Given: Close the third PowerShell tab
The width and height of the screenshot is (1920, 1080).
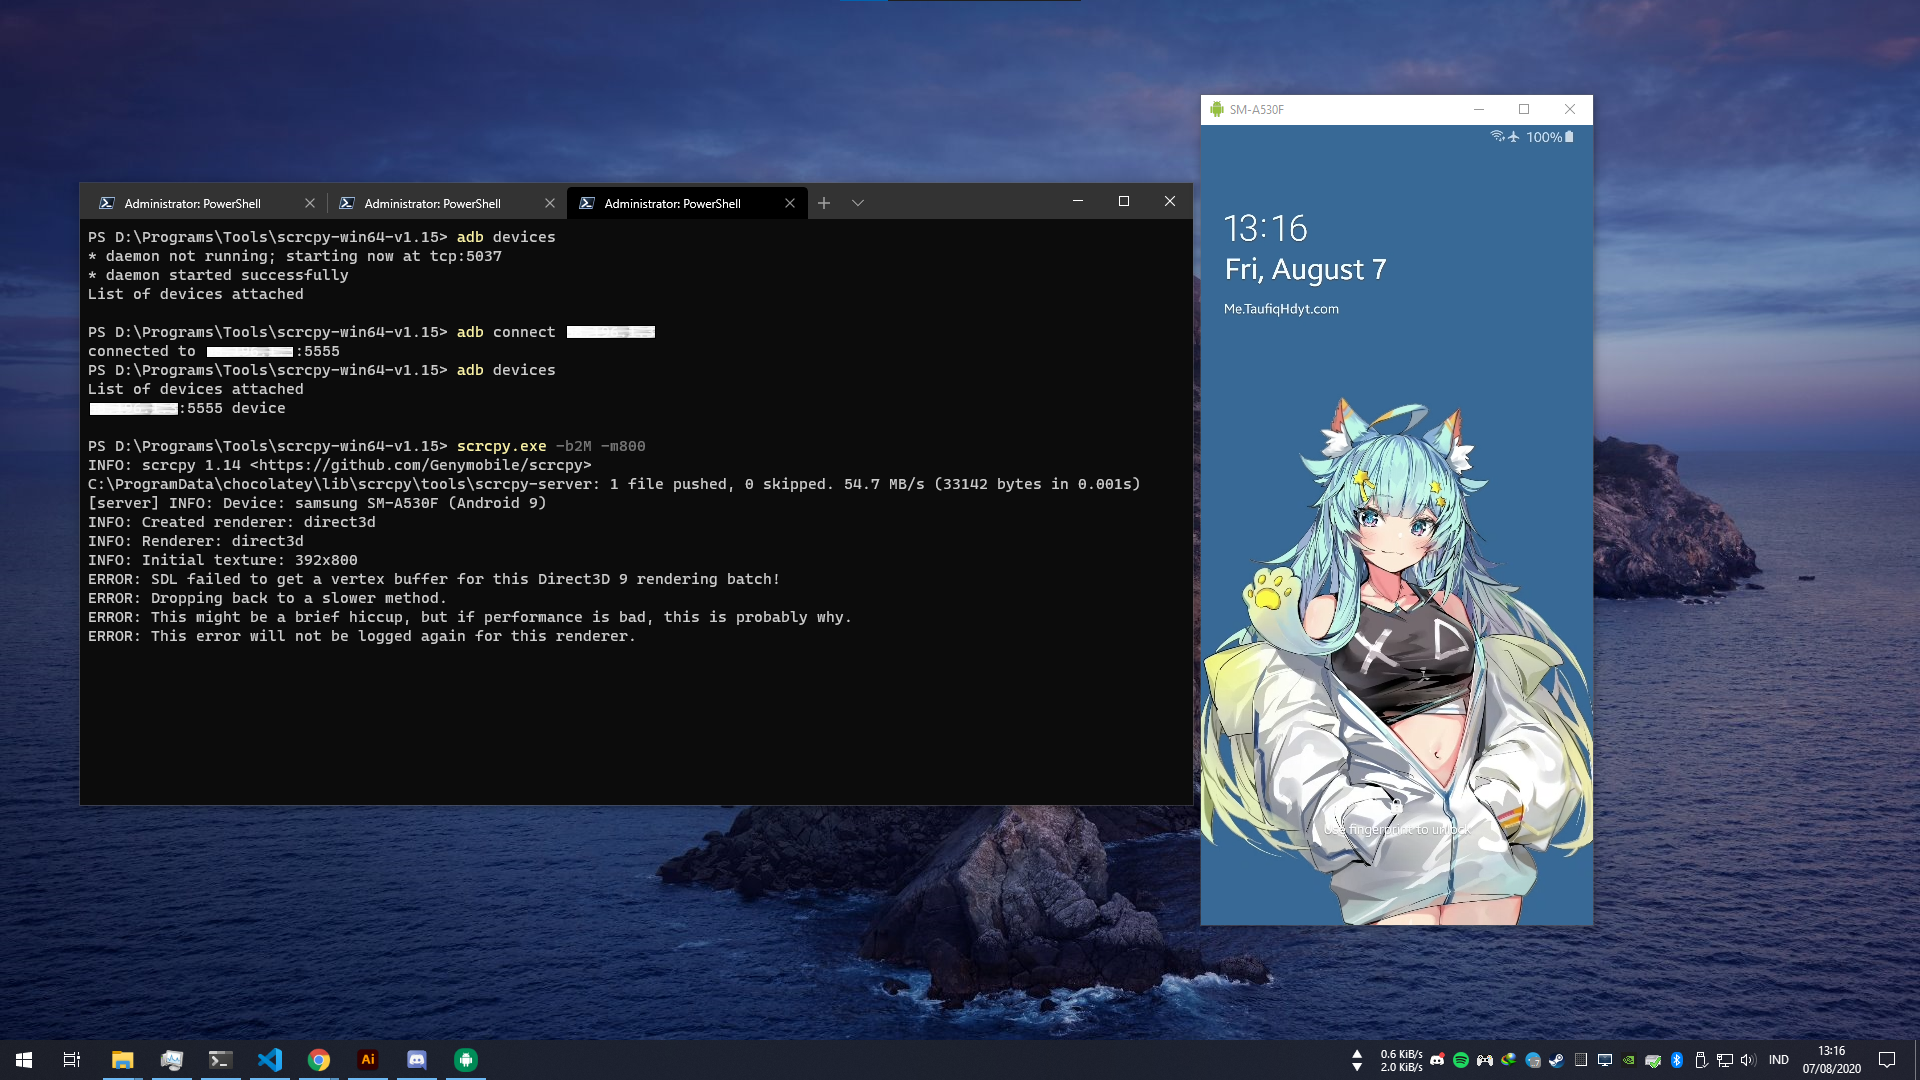Looking at the screenshot, I should point(790,203).
